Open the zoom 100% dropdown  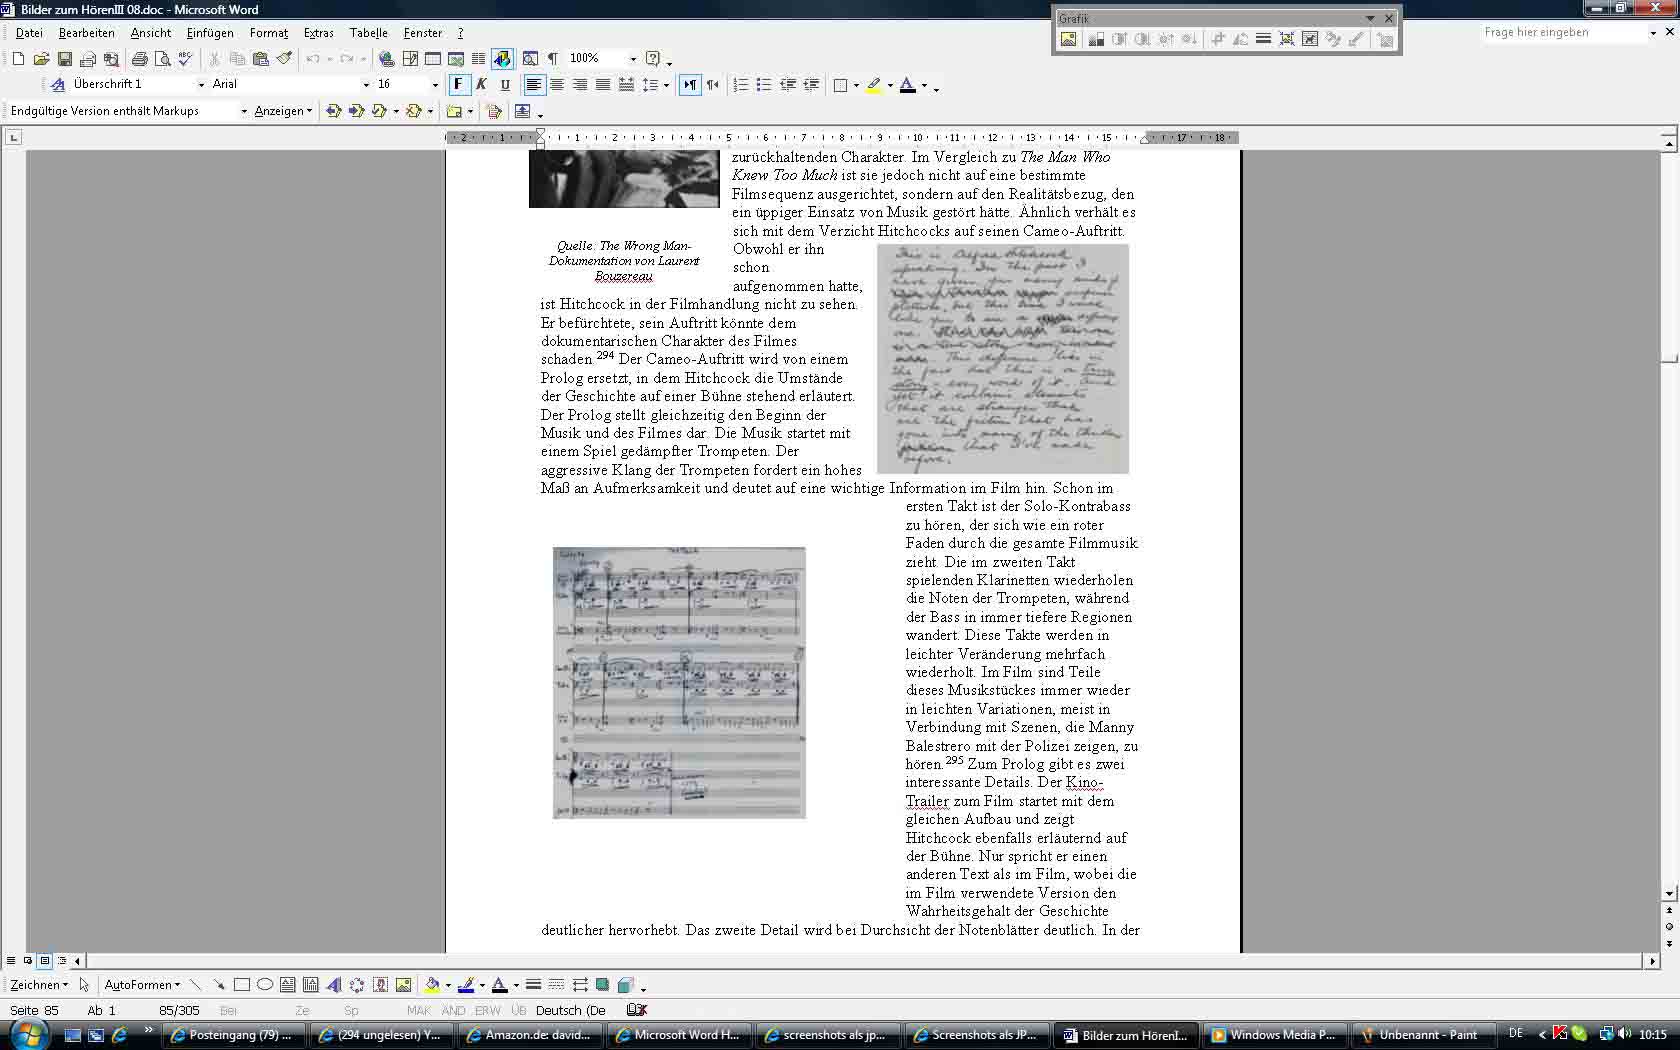tap(632, 59)
